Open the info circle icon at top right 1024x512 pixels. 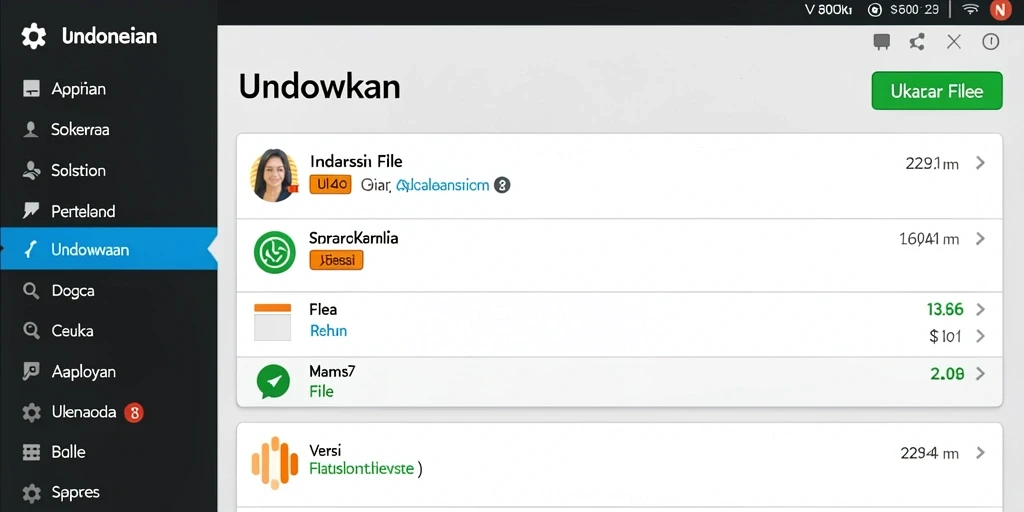click(x=991, y=42)
